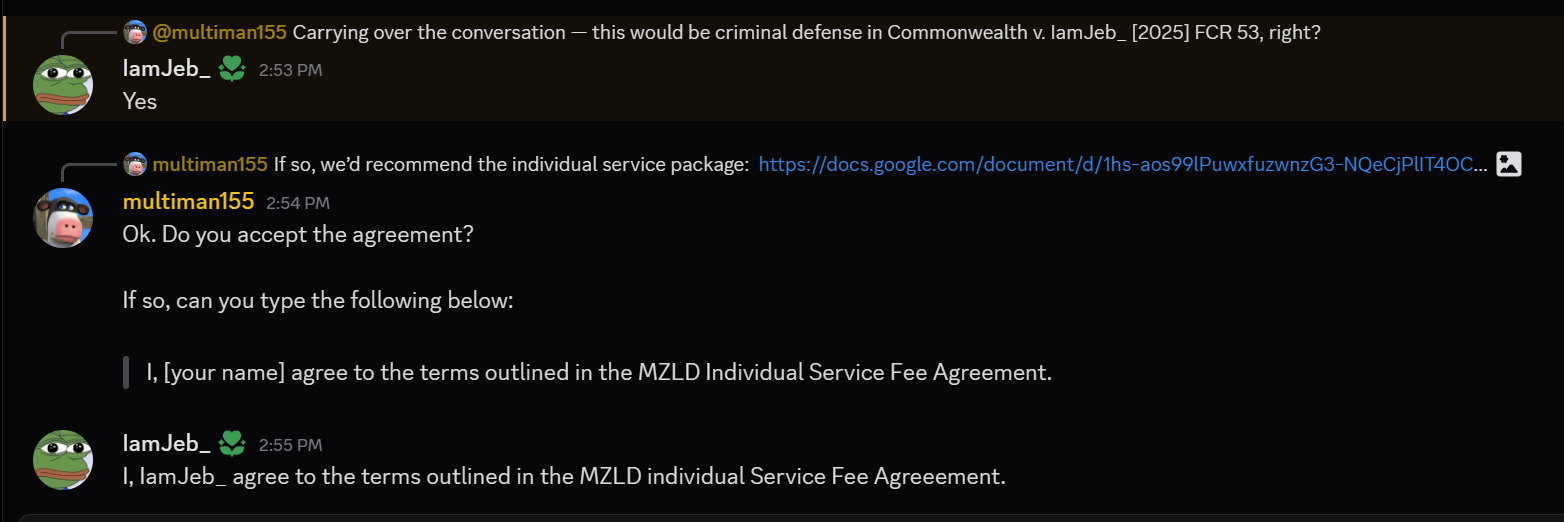This screenshot has height=522, width=1564.
Task: Jump to the "If so, we'd recommend" replied message
Action: point(511,164)
